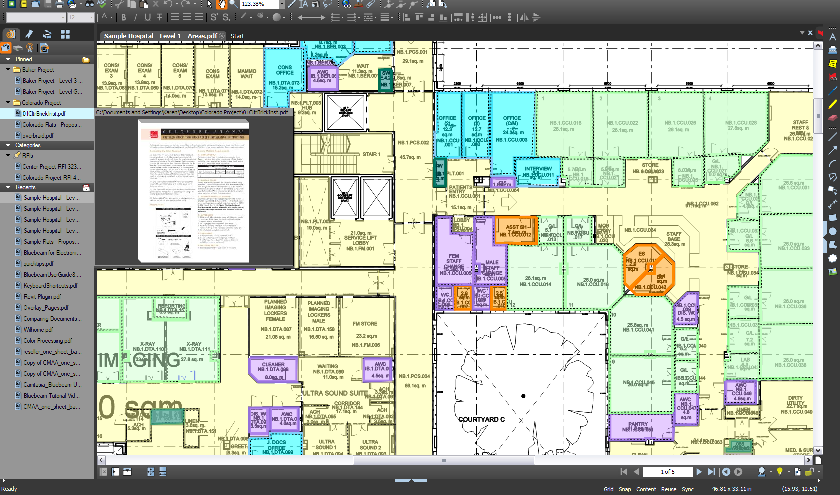
Task: Select the Typewriter tool in right toolbar
Action: pyautogui.click(x=832, y=50)
